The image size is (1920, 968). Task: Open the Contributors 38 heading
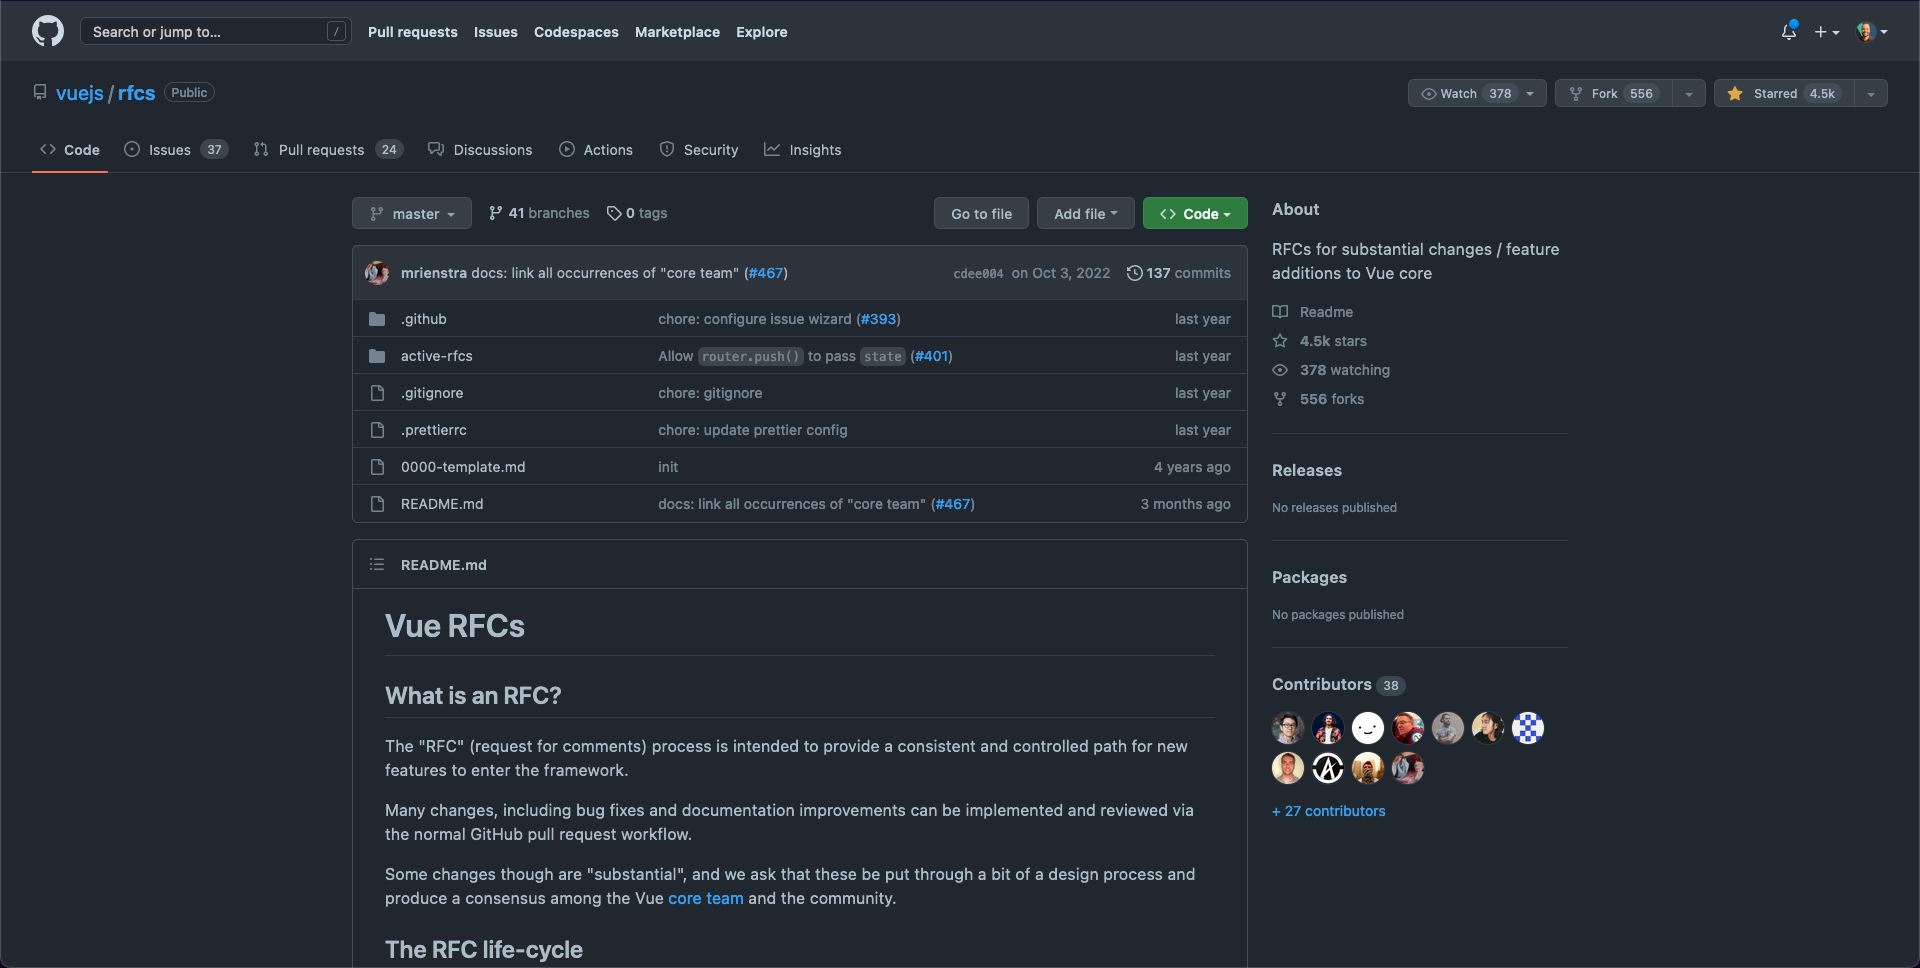[1338, 685]
